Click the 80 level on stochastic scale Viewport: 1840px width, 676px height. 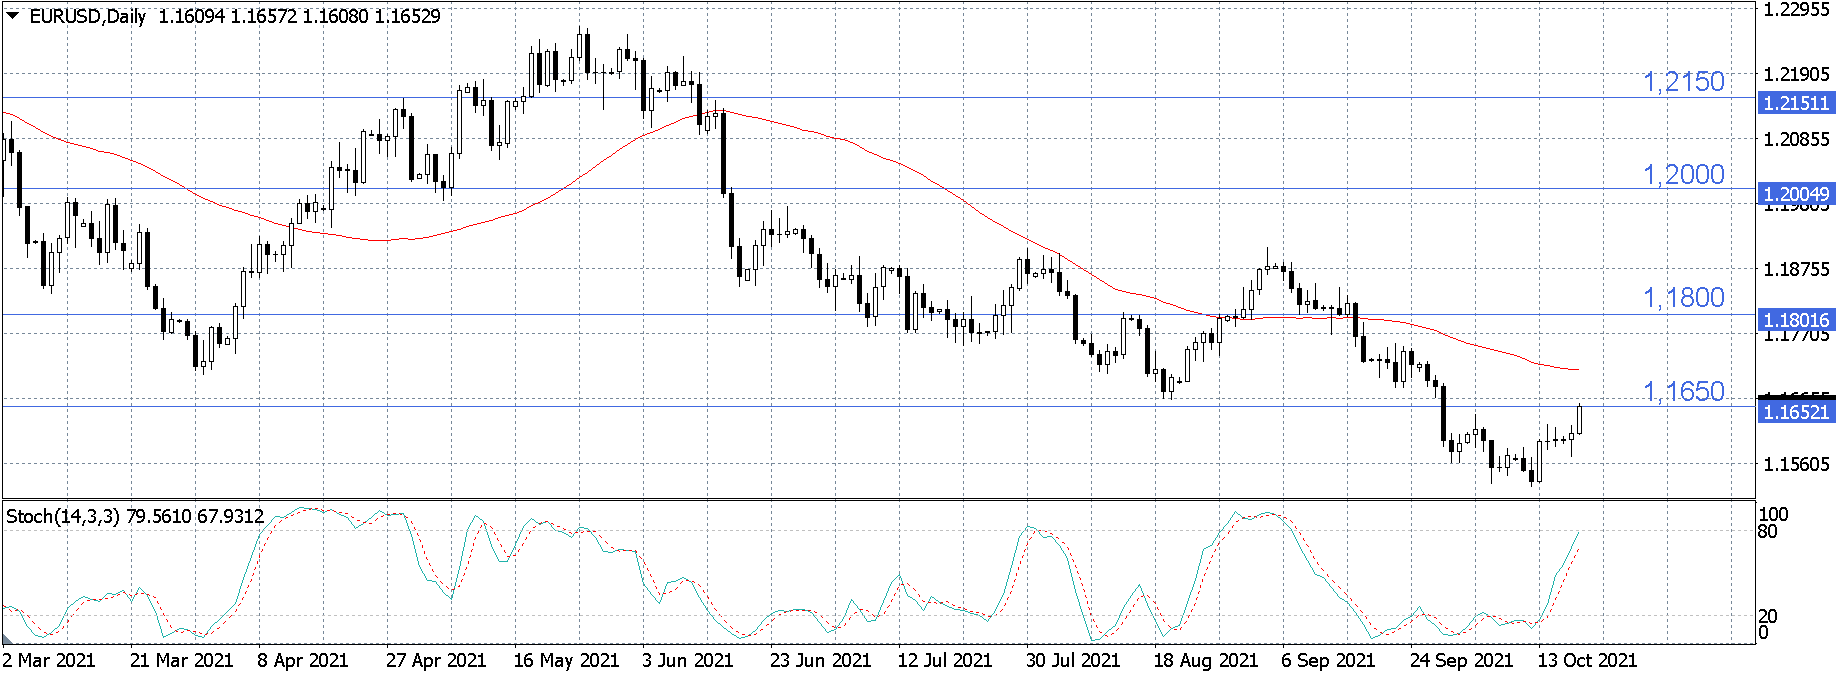[1768, 531]
